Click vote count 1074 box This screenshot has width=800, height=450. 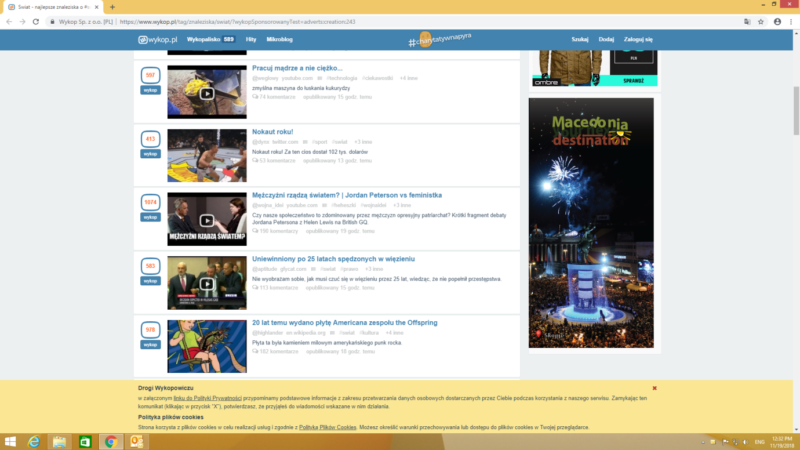coord(151,202)
